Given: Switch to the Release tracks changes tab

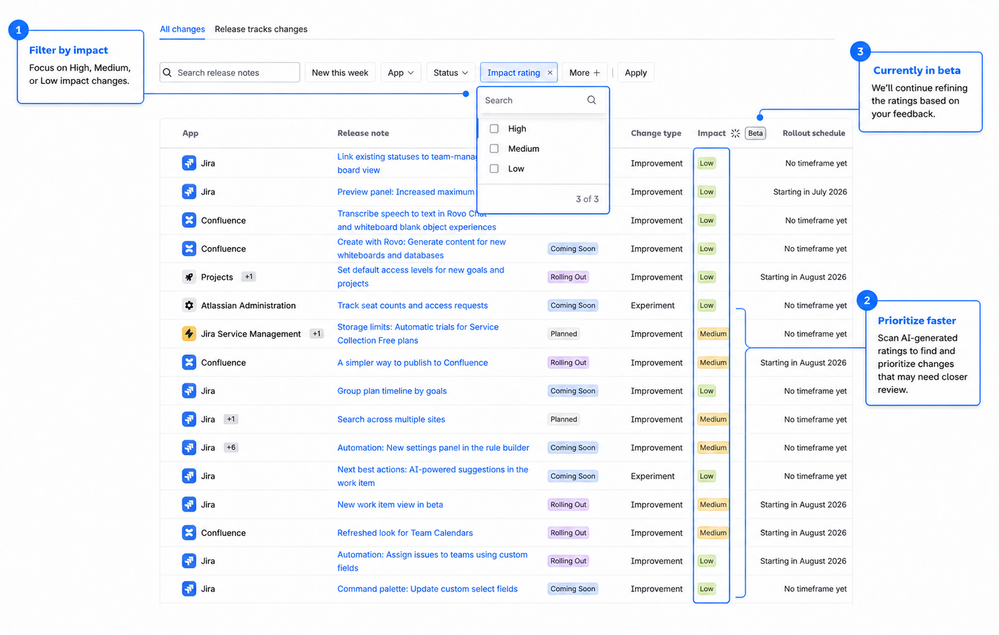Looking at the screenshot, I should pos(261,29).
